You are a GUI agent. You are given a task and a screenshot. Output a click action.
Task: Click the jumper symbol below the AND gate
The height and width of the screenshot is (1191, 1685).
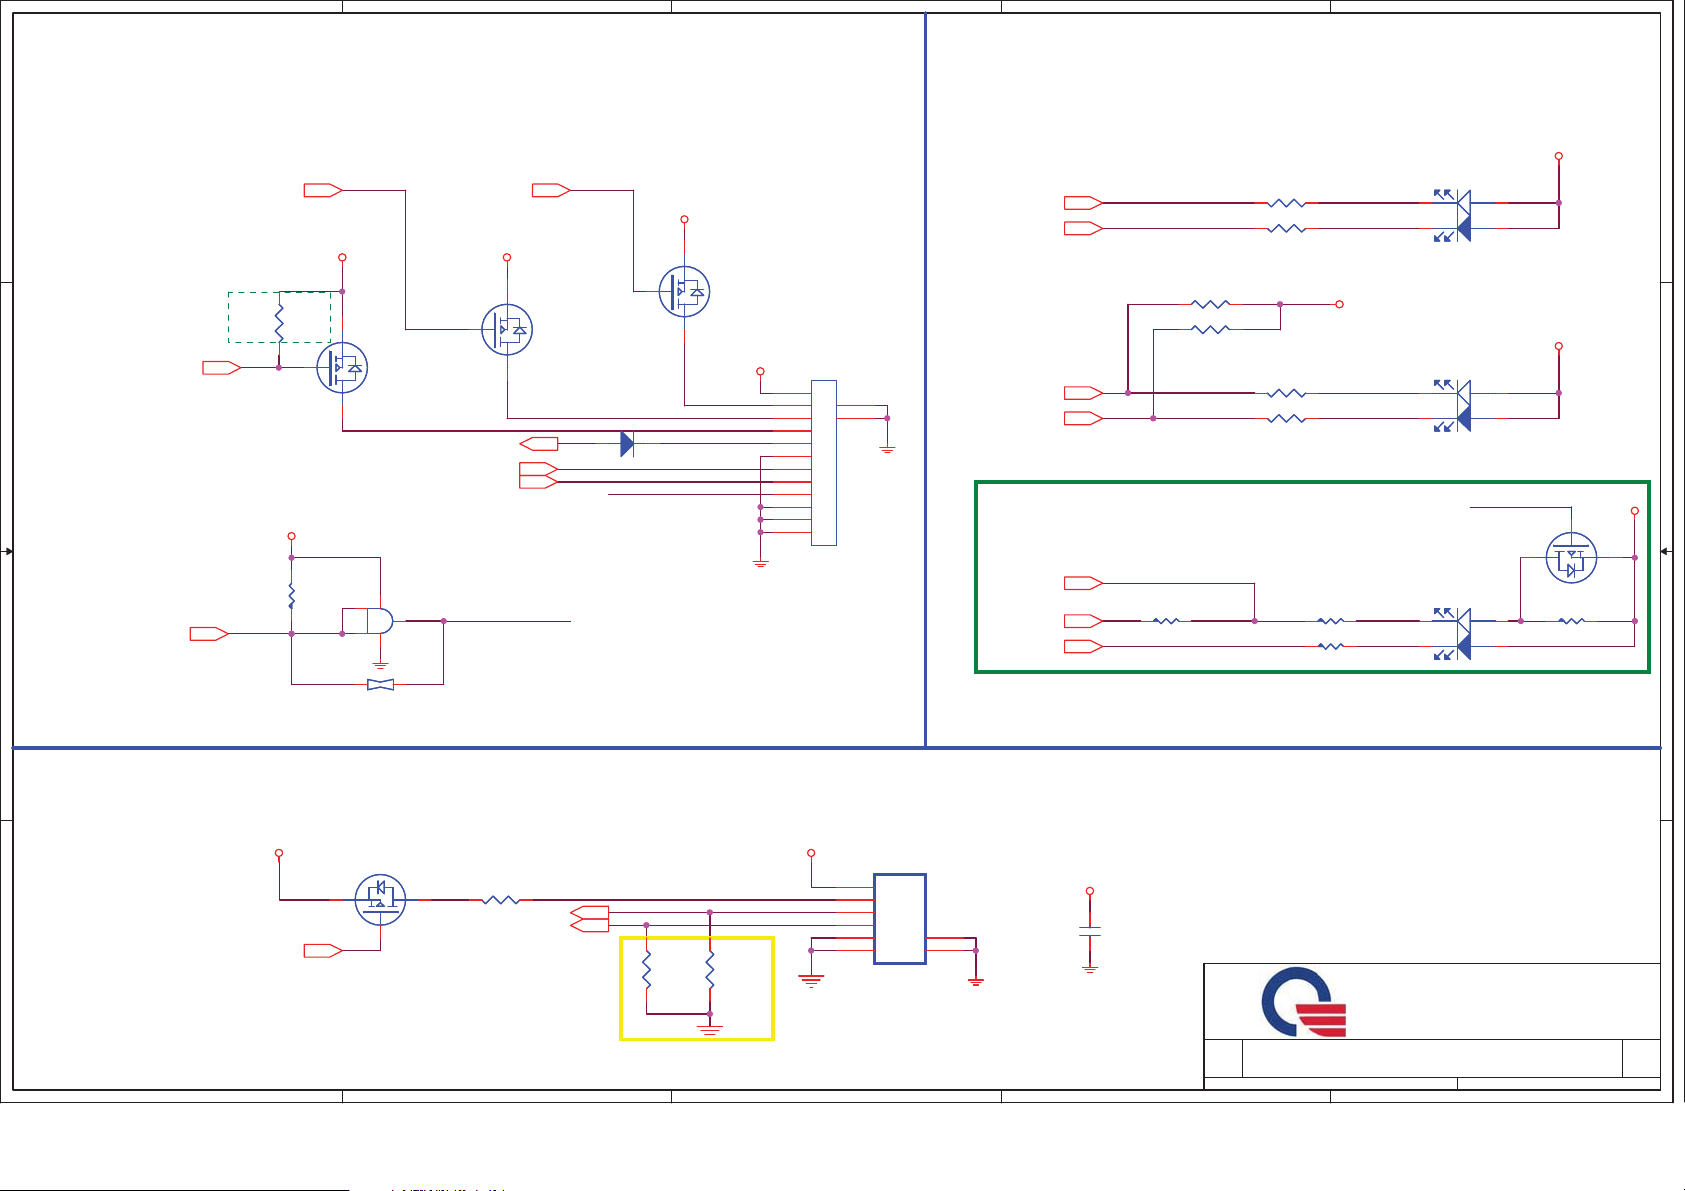click(380, 685)
